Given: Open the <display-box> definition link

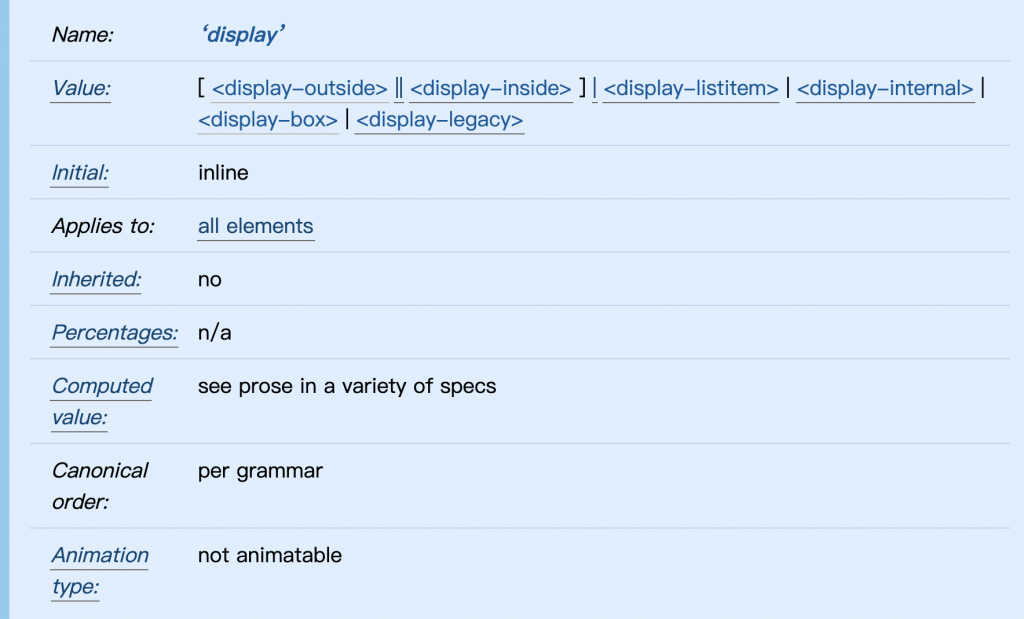Looking at the screenshot, I should click(x=268, y=120).
